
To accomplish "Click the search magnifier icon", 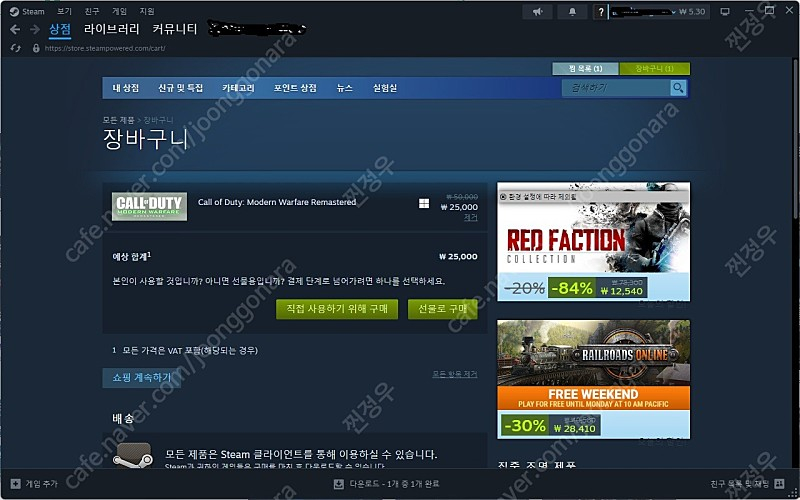I will click(678, 88).
